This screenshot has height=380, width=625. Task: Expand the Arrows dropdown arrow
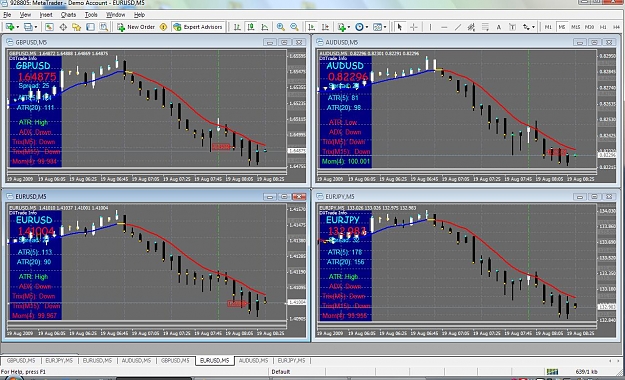(533, 27)
